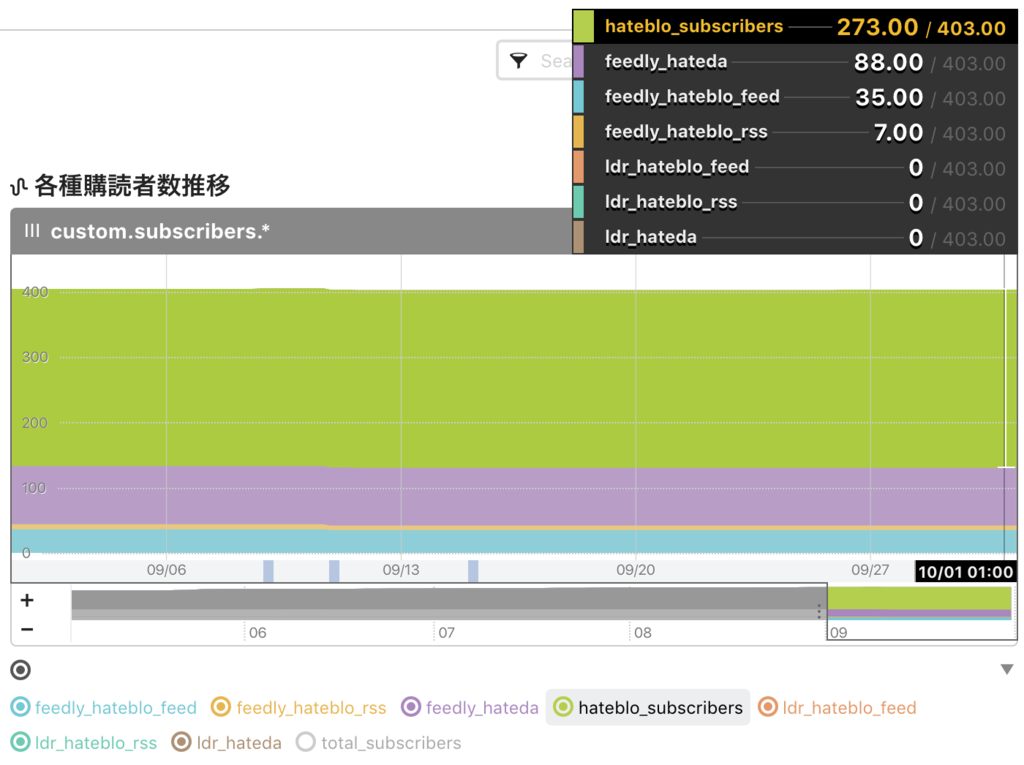Click the annotation marker just before 09/13

pos(334,570)
